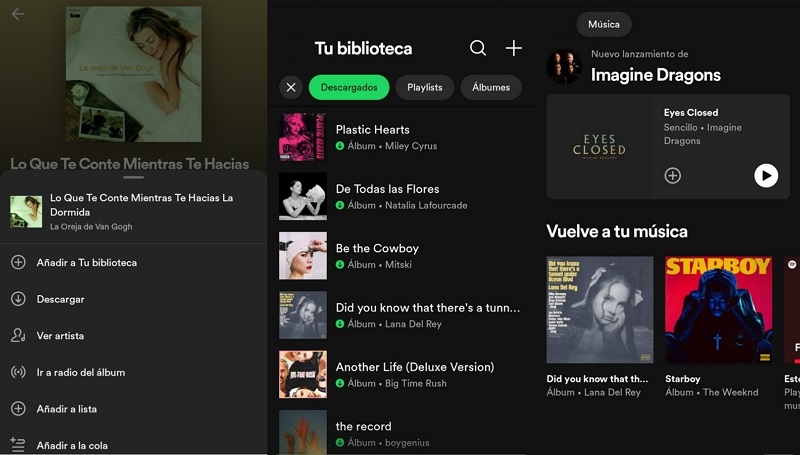Click 'Did you know that th...' caption under cover

(x=597, y=378)
